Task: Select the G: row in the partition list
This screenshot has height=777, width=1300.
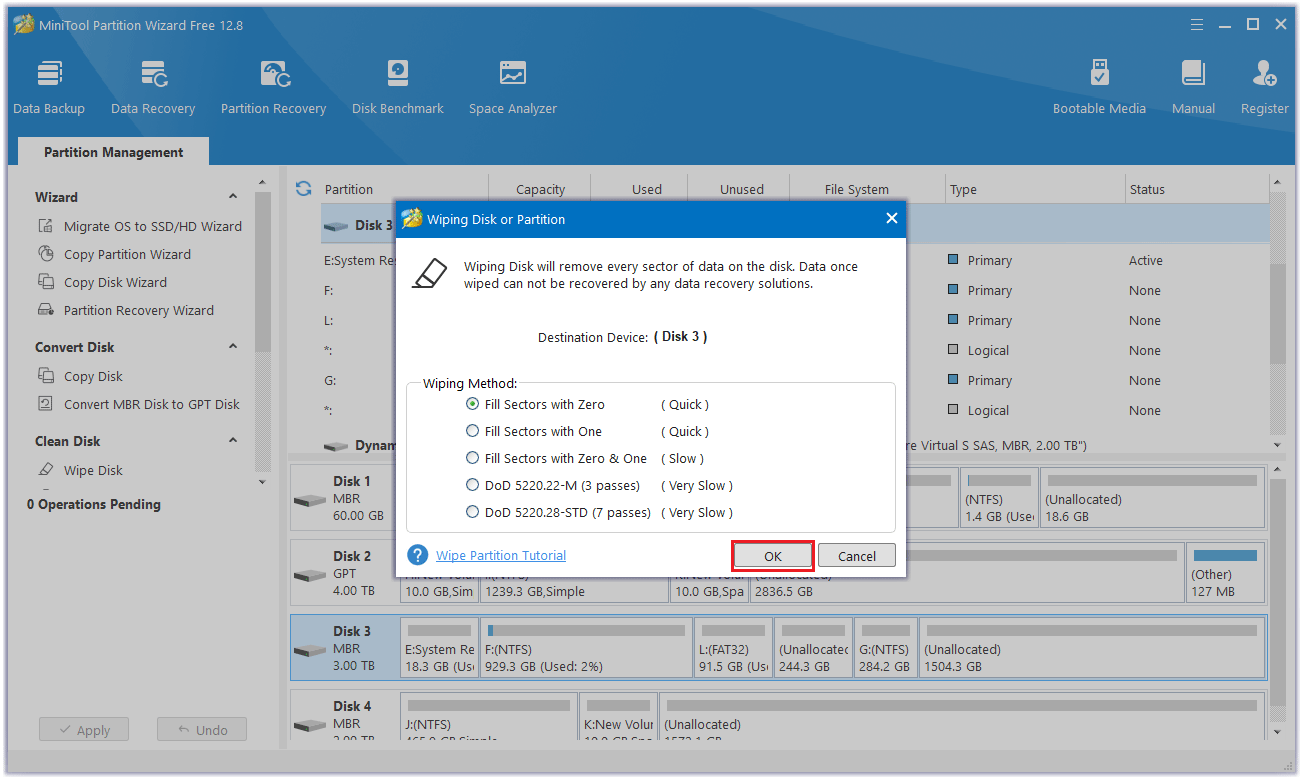Action: click(x=795, y=380)
